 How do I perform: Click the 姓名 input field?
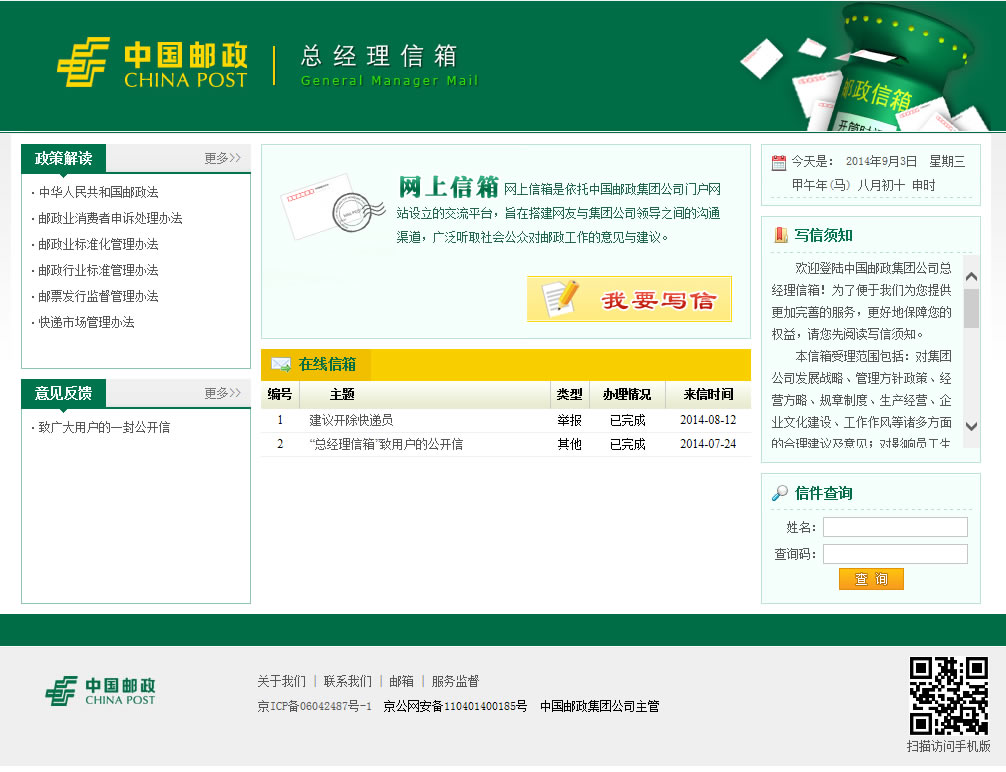tap(894, 527)
